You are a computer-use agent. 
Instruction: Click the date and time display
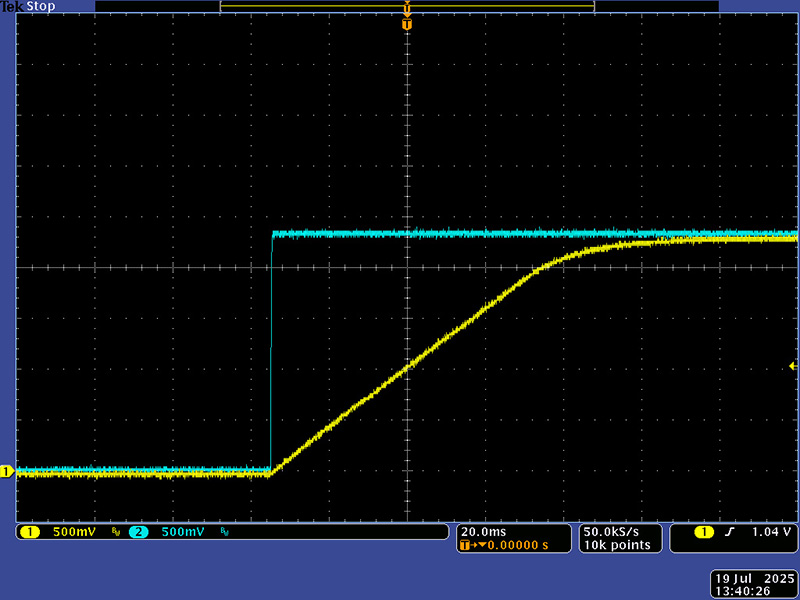point(753,585)
